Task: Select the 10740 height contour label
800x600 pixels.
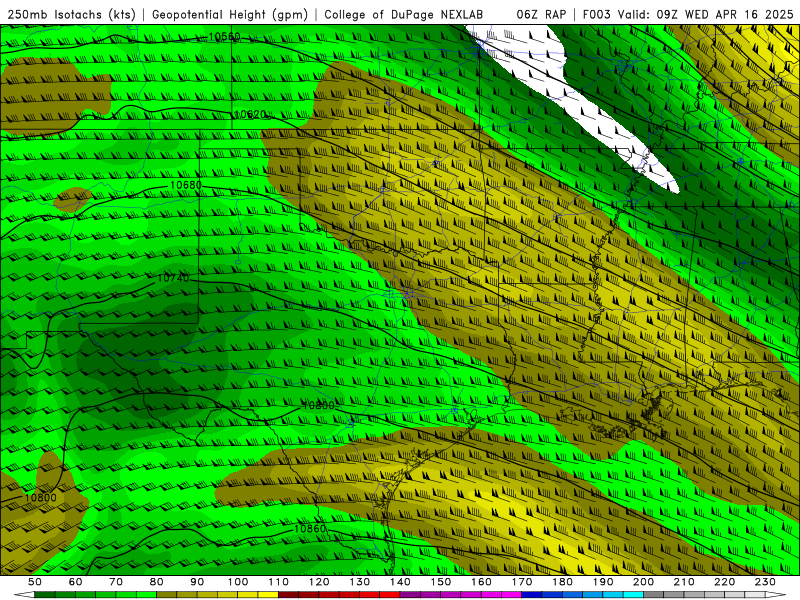Action: click(x=173, y=278)
